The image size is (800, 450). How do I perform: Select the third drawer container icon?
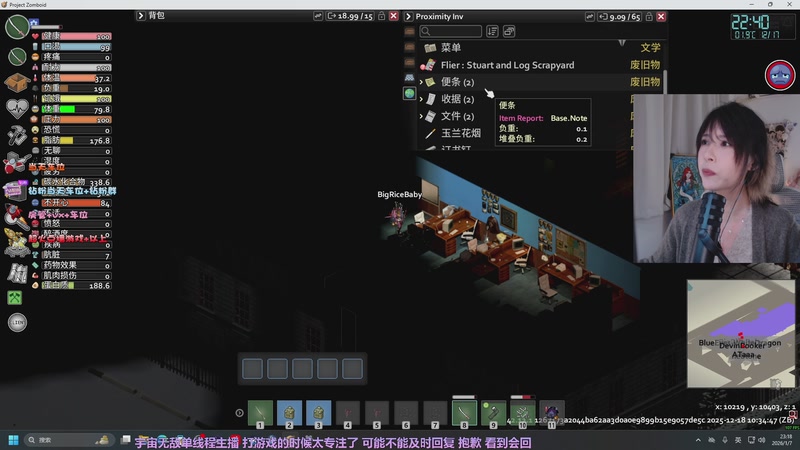[409, 62]
